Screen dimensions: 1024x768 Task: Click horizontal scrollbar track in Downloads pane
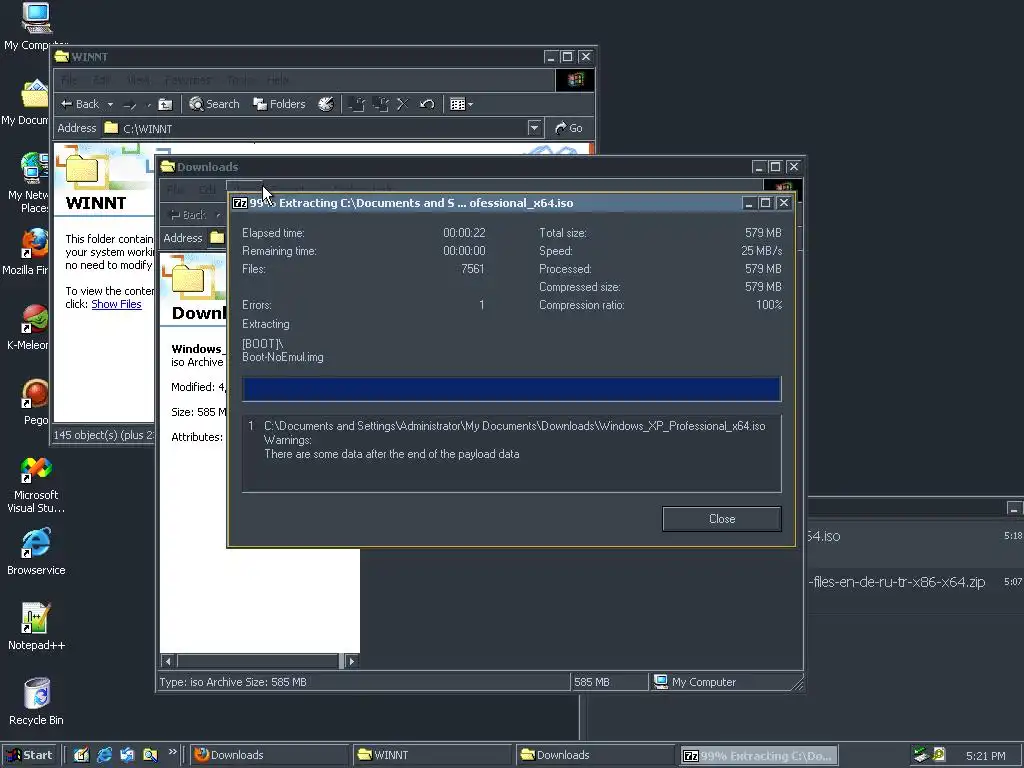click(258, 661)
